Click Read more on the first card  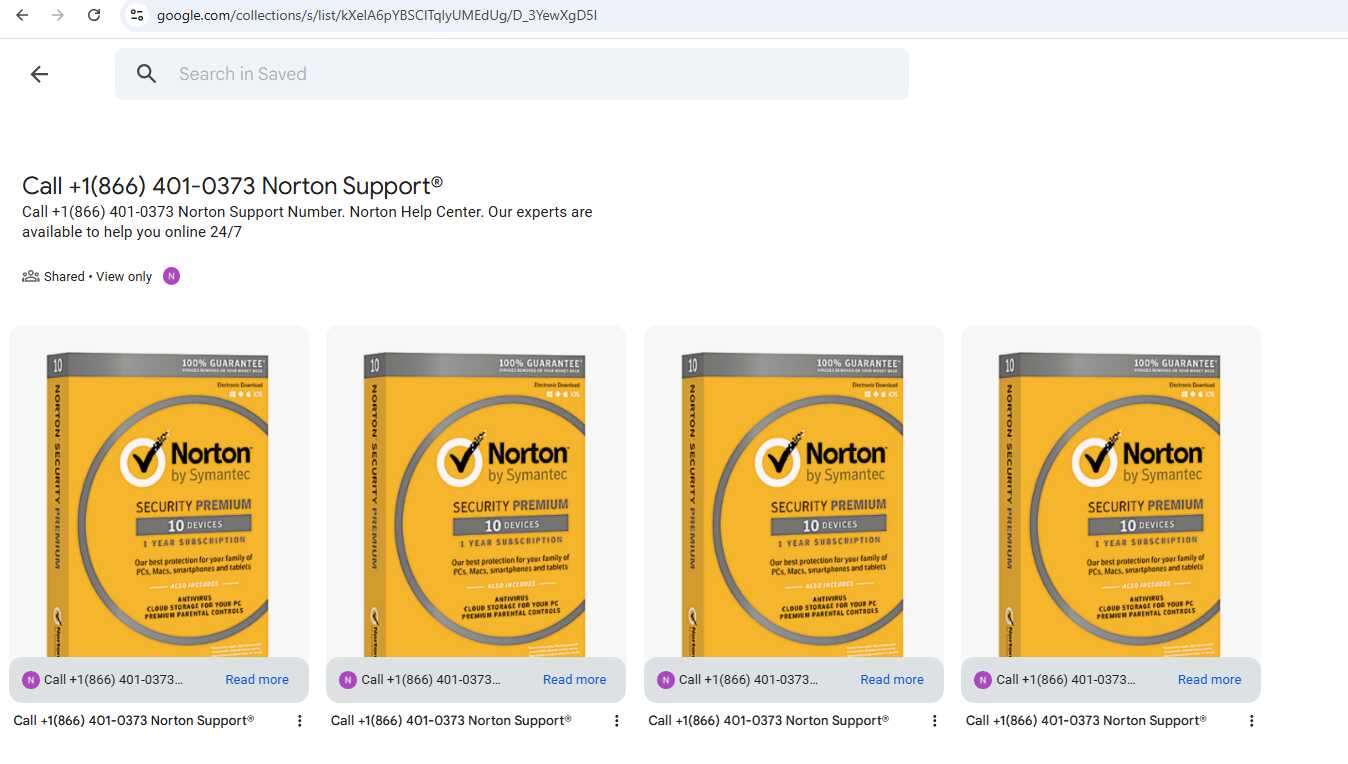pyautogui.click(x=257, y=679)
